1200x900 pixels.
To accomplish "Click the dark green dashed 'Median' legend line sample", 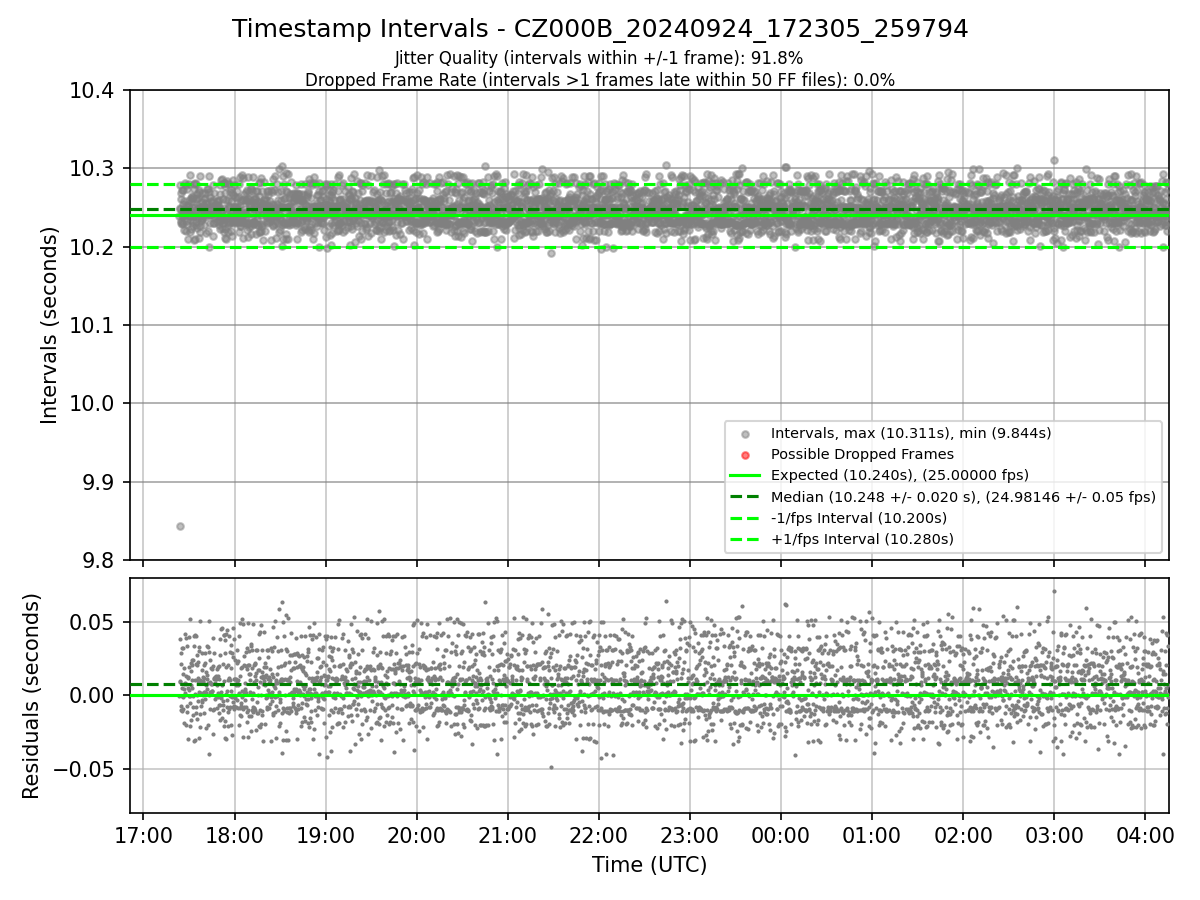I will click(x=745, y=497).
